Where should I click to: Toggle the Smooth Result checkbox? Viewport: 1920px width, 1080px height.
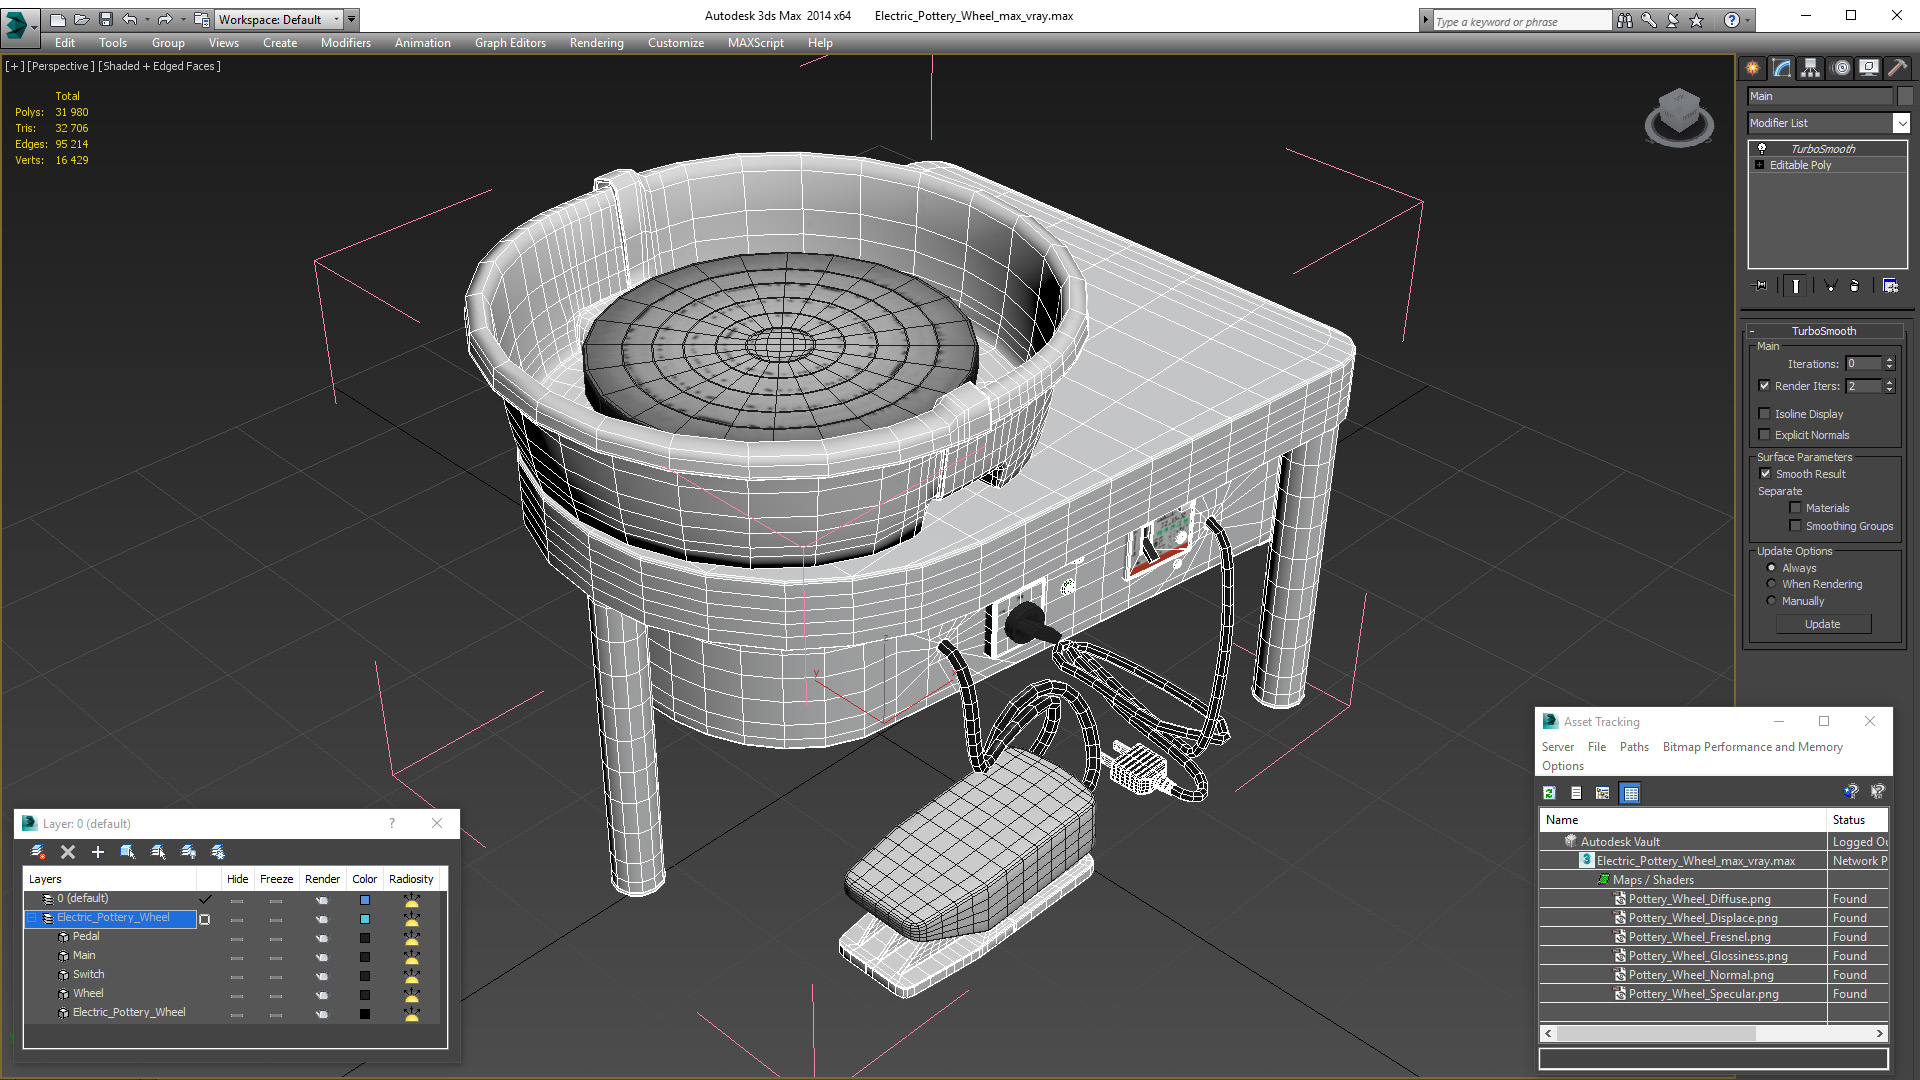coord(1765,474)
